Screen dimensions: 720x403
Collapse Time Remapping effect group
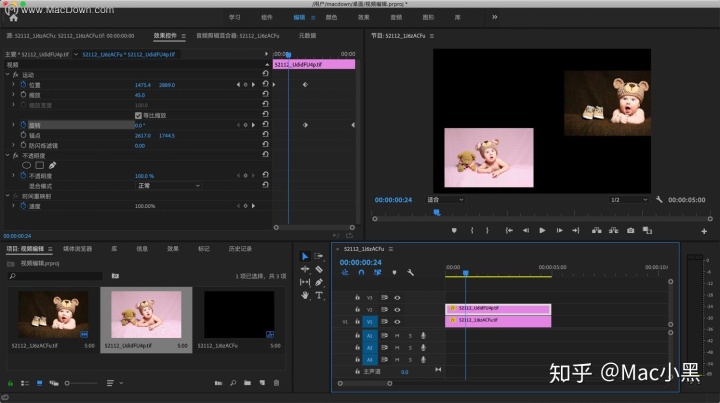click(x=8, y=196)
